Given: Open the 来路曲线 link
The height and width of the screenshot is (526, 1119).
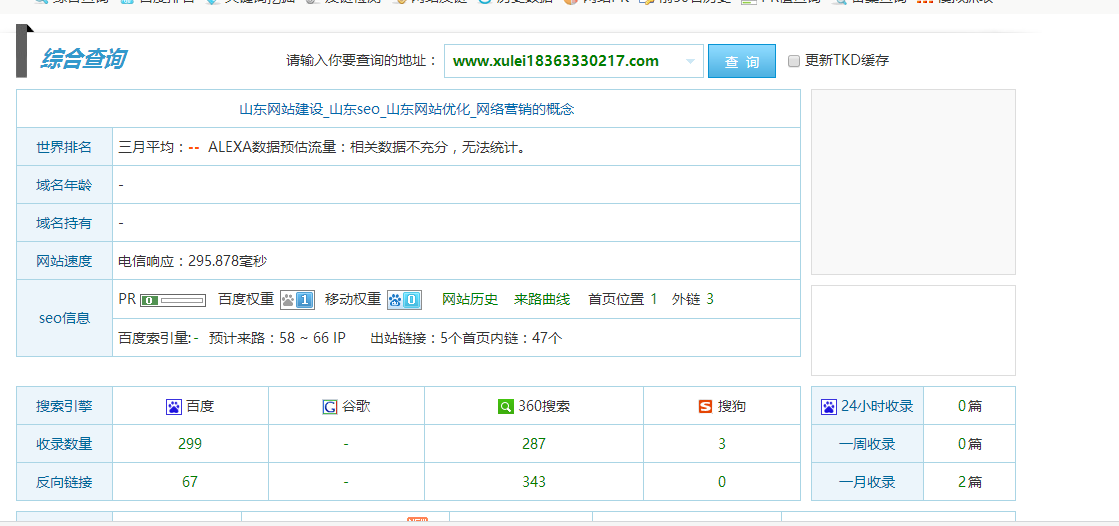Looking at the screenshot, I should point(542,299).
